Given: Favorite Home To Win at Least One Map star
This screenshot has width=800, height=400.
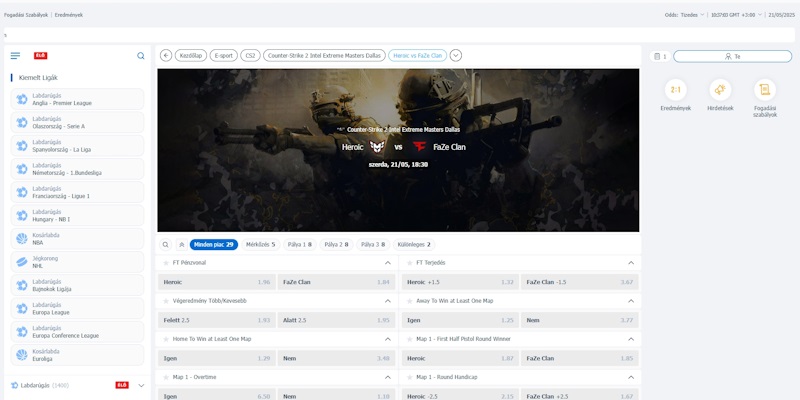Looking at the screenshot, I should [x=166, y=339].
